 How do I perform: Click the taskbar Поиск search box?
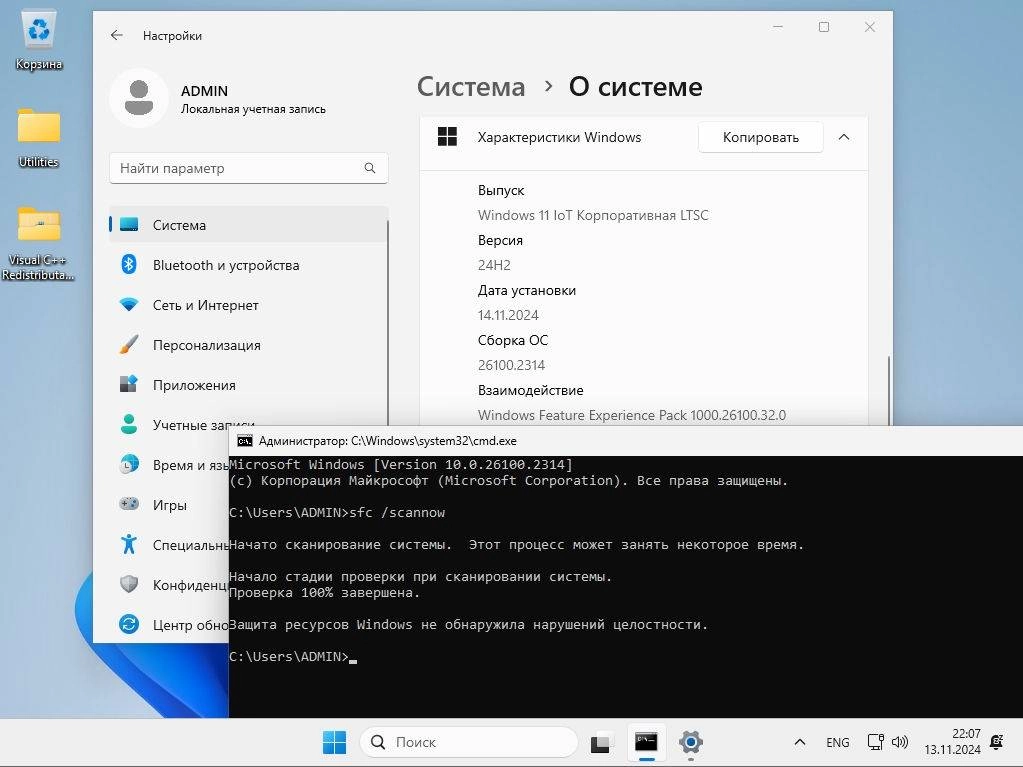tap(469, 742)
